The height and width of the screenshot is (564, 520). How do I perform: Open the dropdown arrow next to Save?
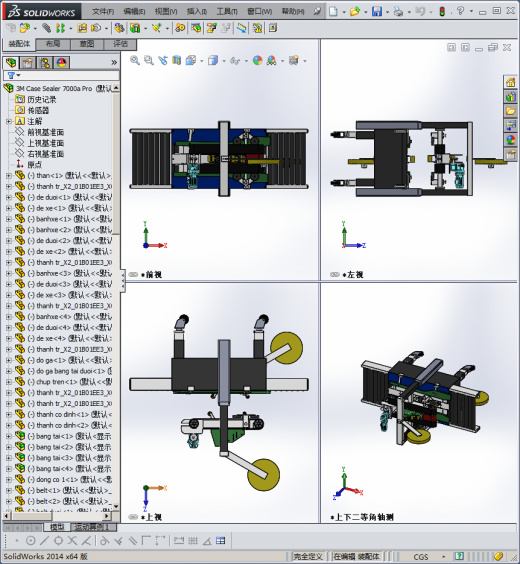click(x=387, y=12)
